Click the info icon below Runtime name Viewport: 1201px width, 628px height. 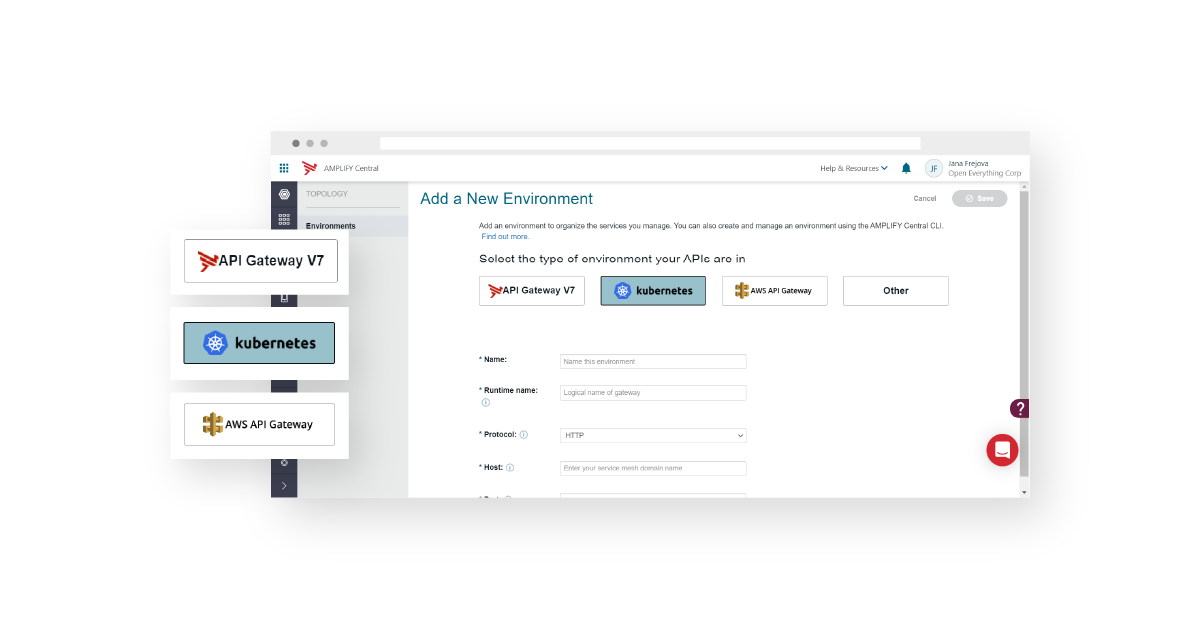click(486, 402)
